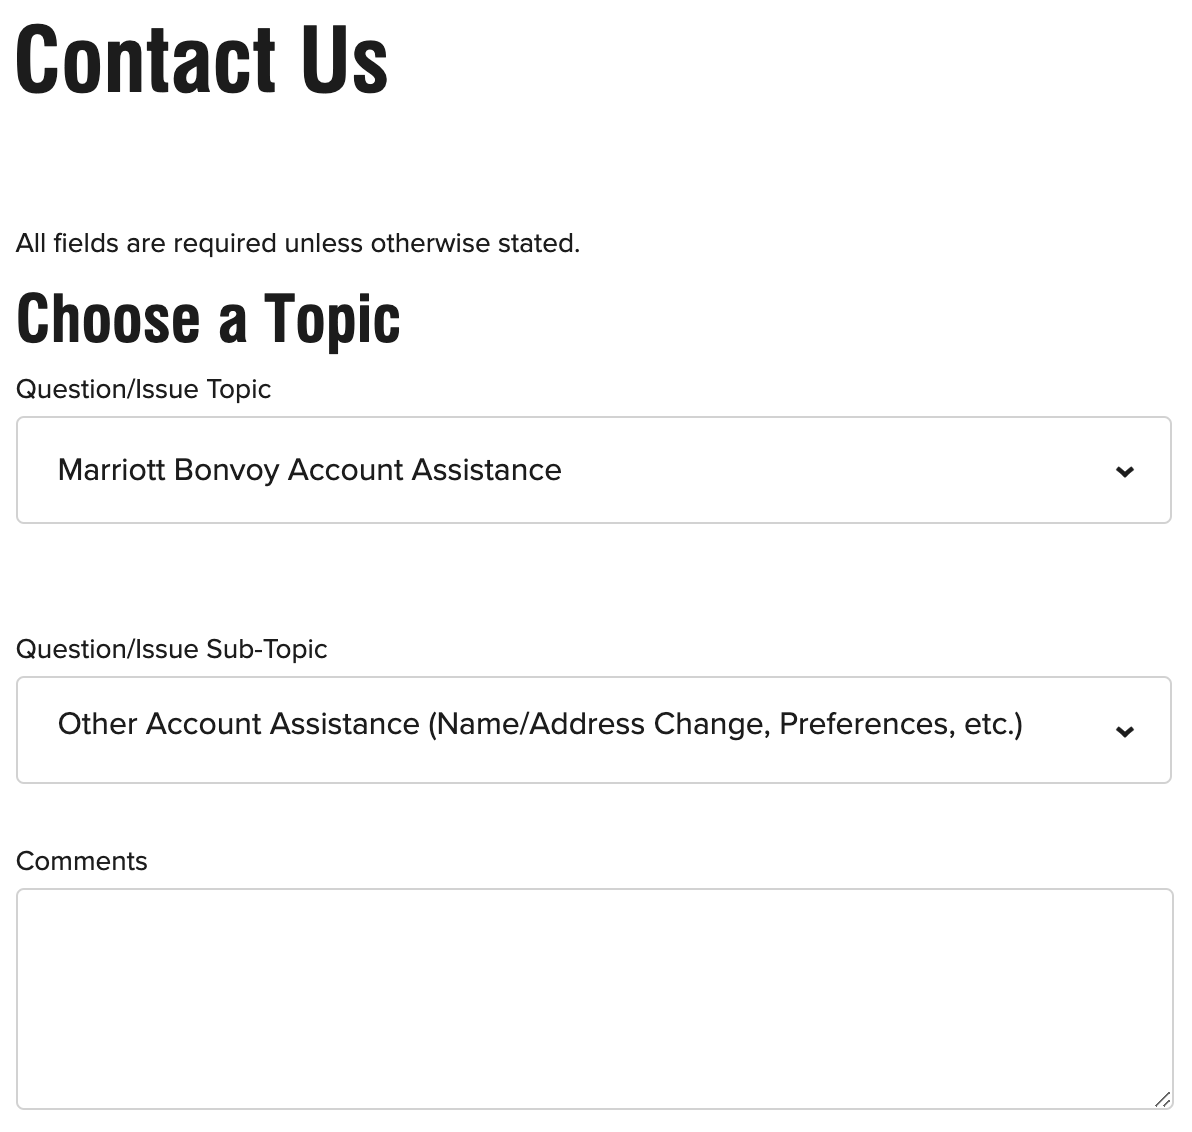Image resolution: width=1192 pixels, height=1132 pixels.
Task: Expand the Question/Issue Sub-Topic dropdown
Action: pos(593,730)
